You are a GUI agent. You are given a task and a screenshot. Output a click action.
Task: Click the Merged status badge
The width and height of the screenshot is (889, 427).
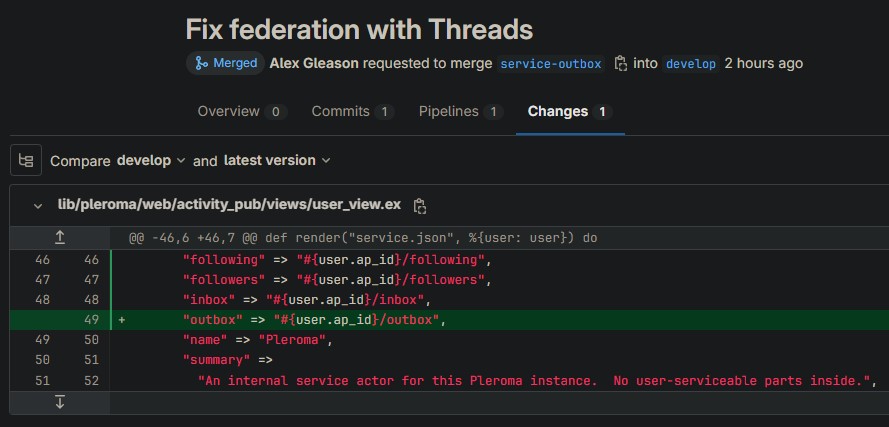click(226, 64)
